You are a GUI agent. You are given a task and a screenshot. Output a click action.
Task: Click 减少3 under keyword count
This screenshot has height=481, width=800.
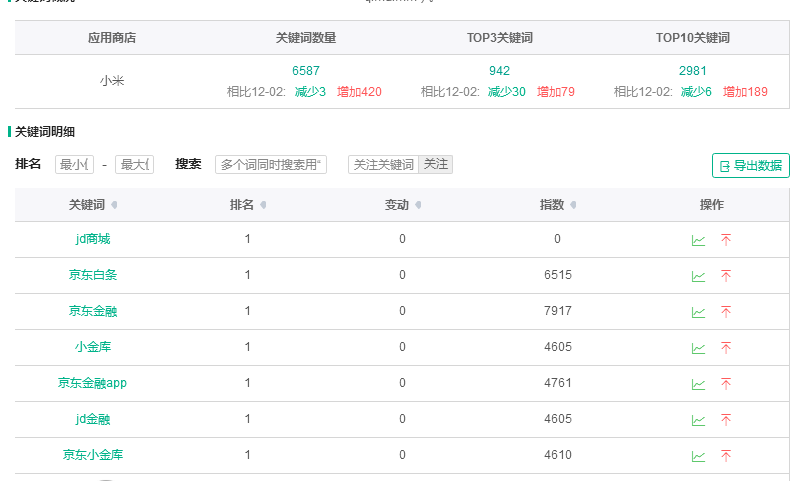coord(310,92)
